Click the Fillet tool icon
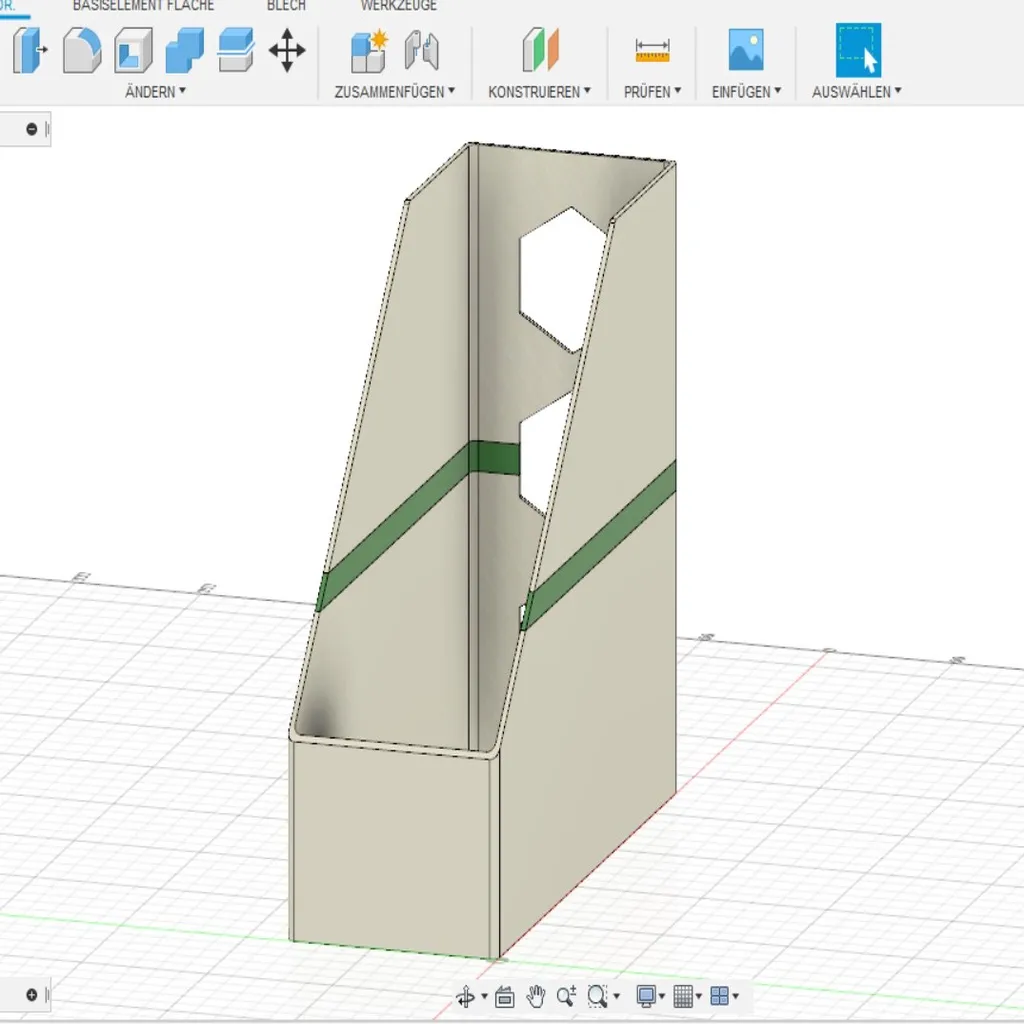 pos(82,49)
